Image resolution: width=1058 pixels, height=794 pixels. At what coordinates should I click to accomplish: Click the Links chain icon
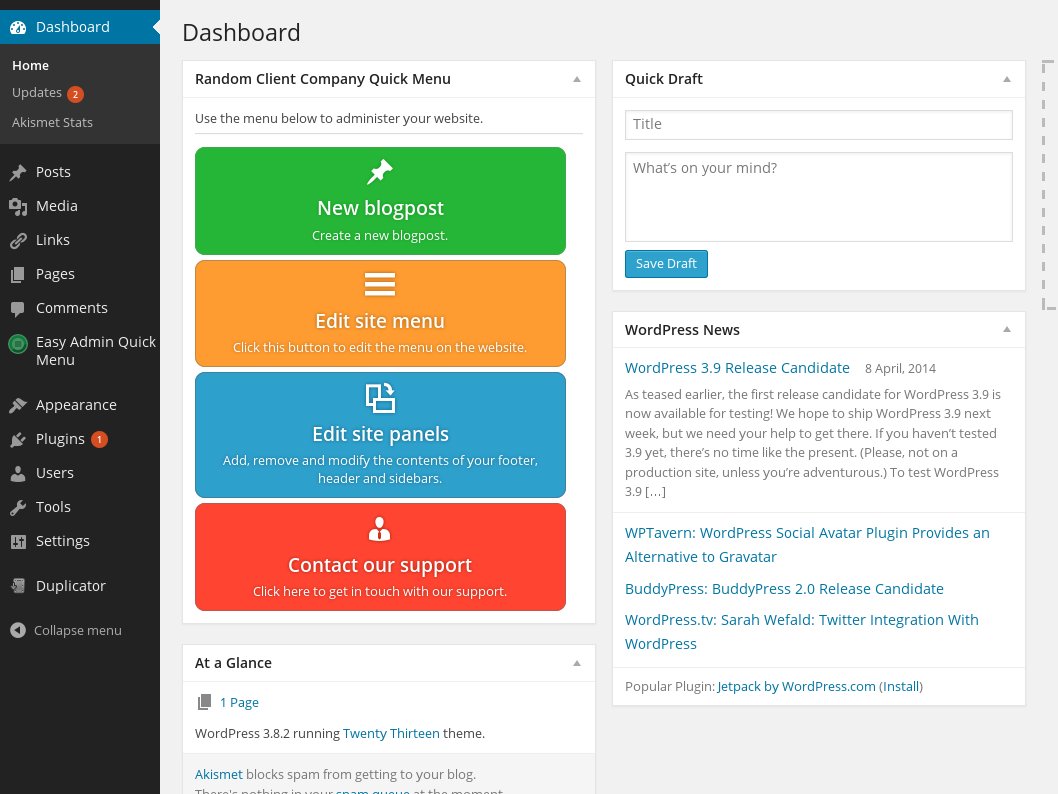18,241
